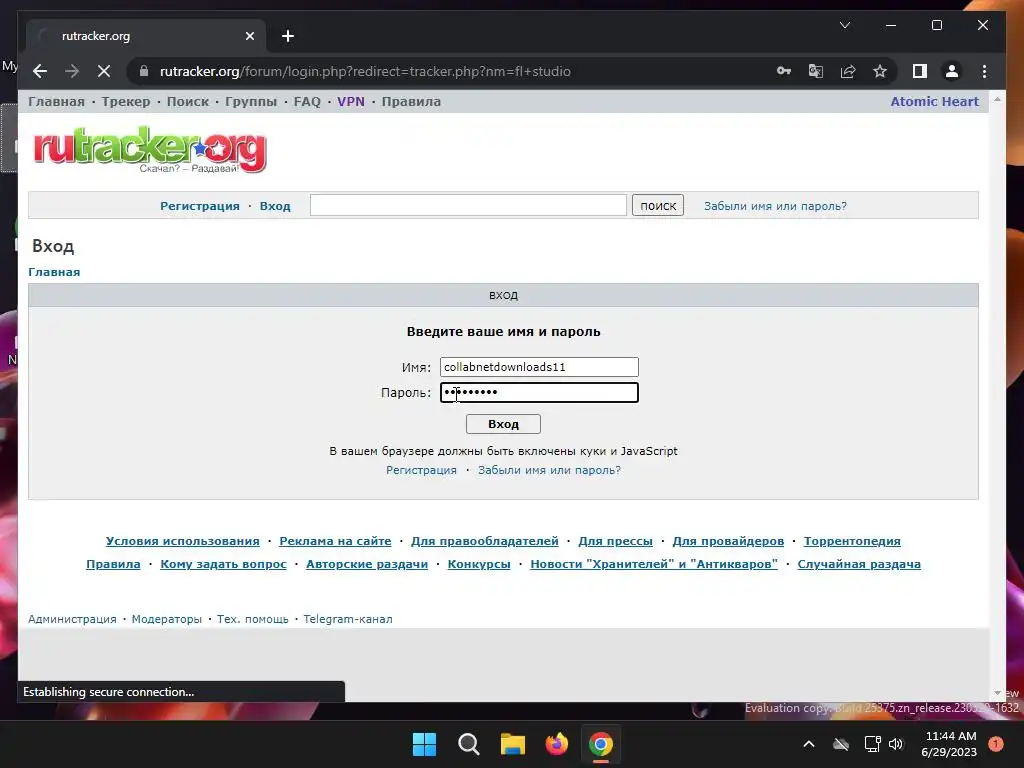
Task: Click Забыли имя или пароль below the login form
Action: click(x=549, y=470)
